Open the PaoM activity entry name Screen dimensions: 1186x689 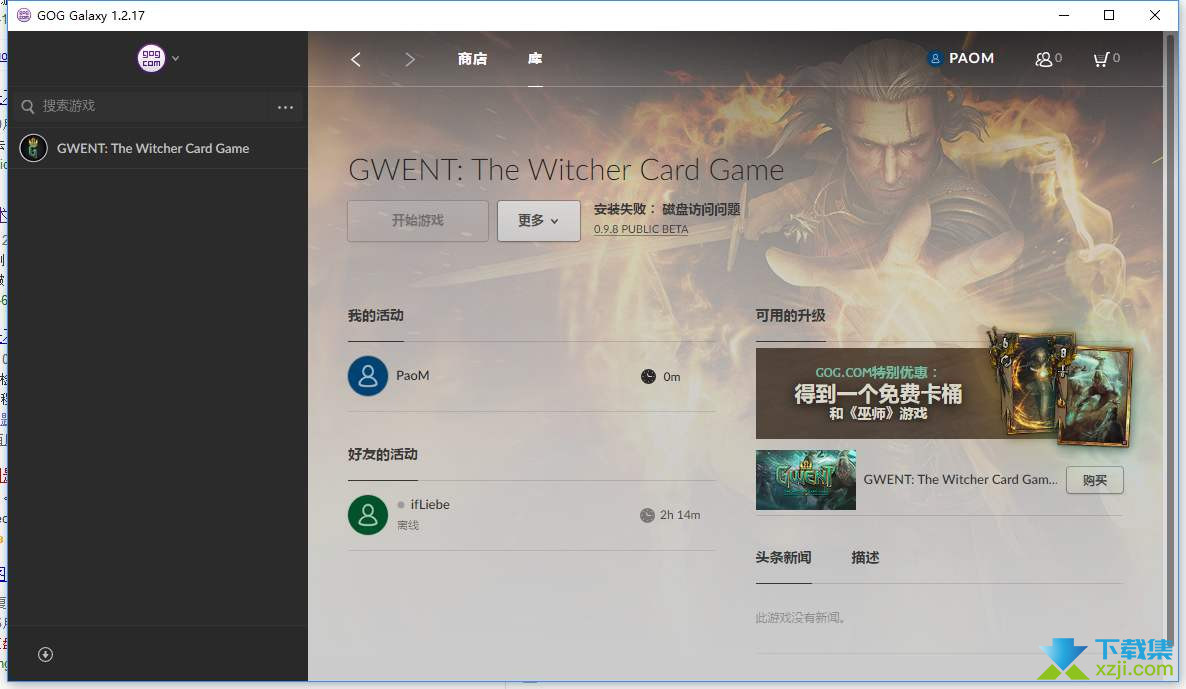click(x=412, y=376)
